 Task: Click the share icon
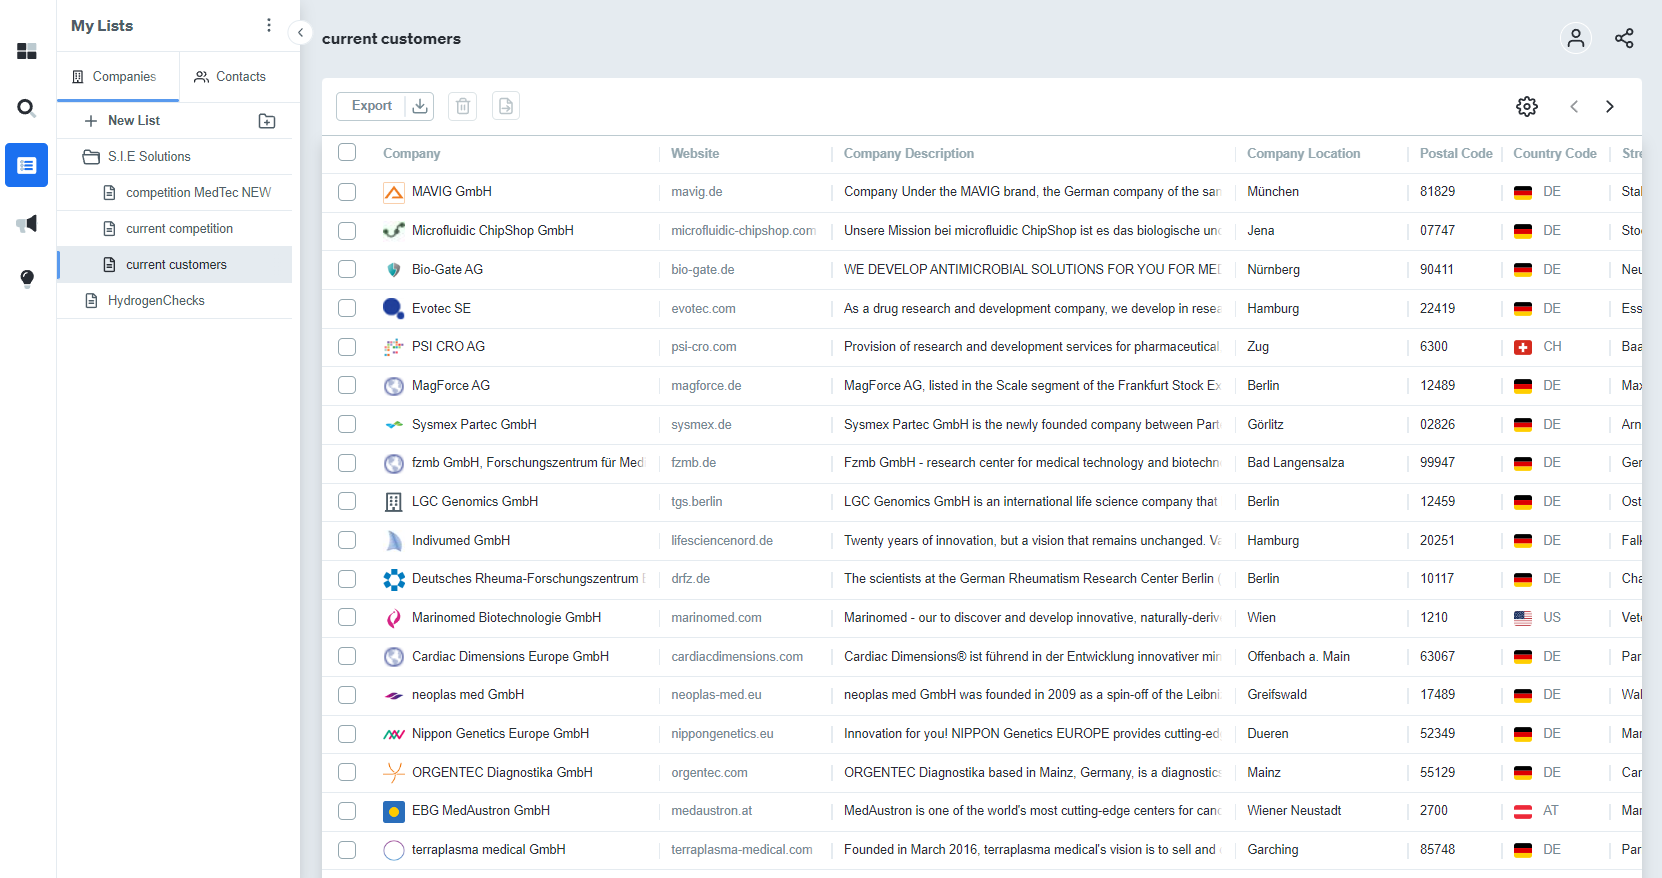pos(1624,38)
